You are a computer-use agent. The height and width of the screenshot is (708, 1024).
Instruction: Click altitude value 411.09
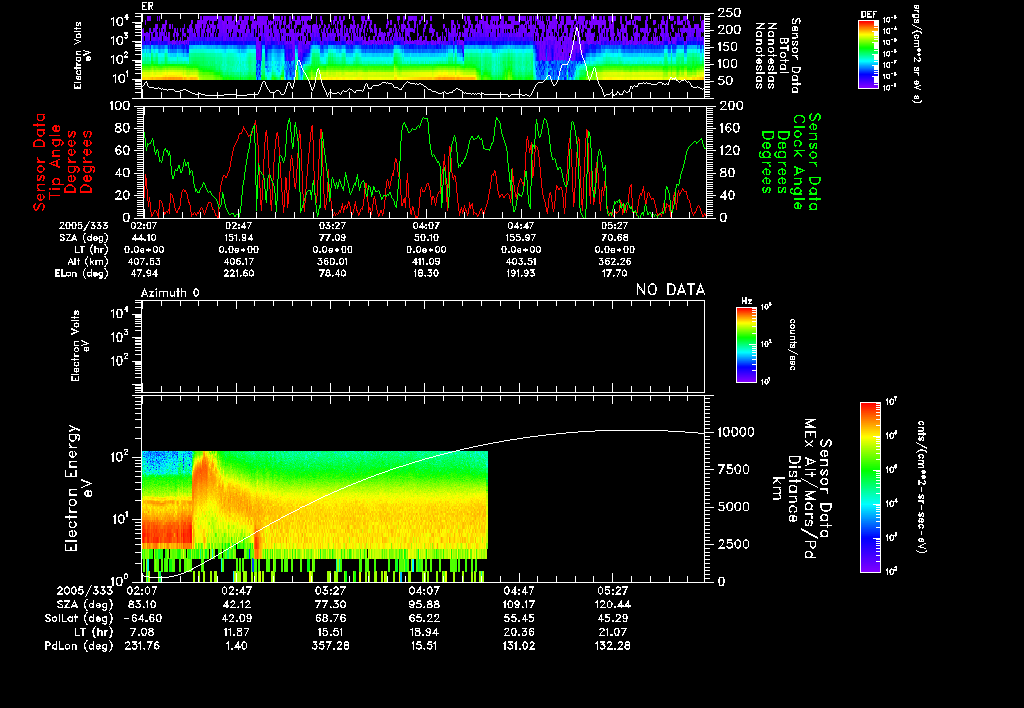[x=426, y=261]
